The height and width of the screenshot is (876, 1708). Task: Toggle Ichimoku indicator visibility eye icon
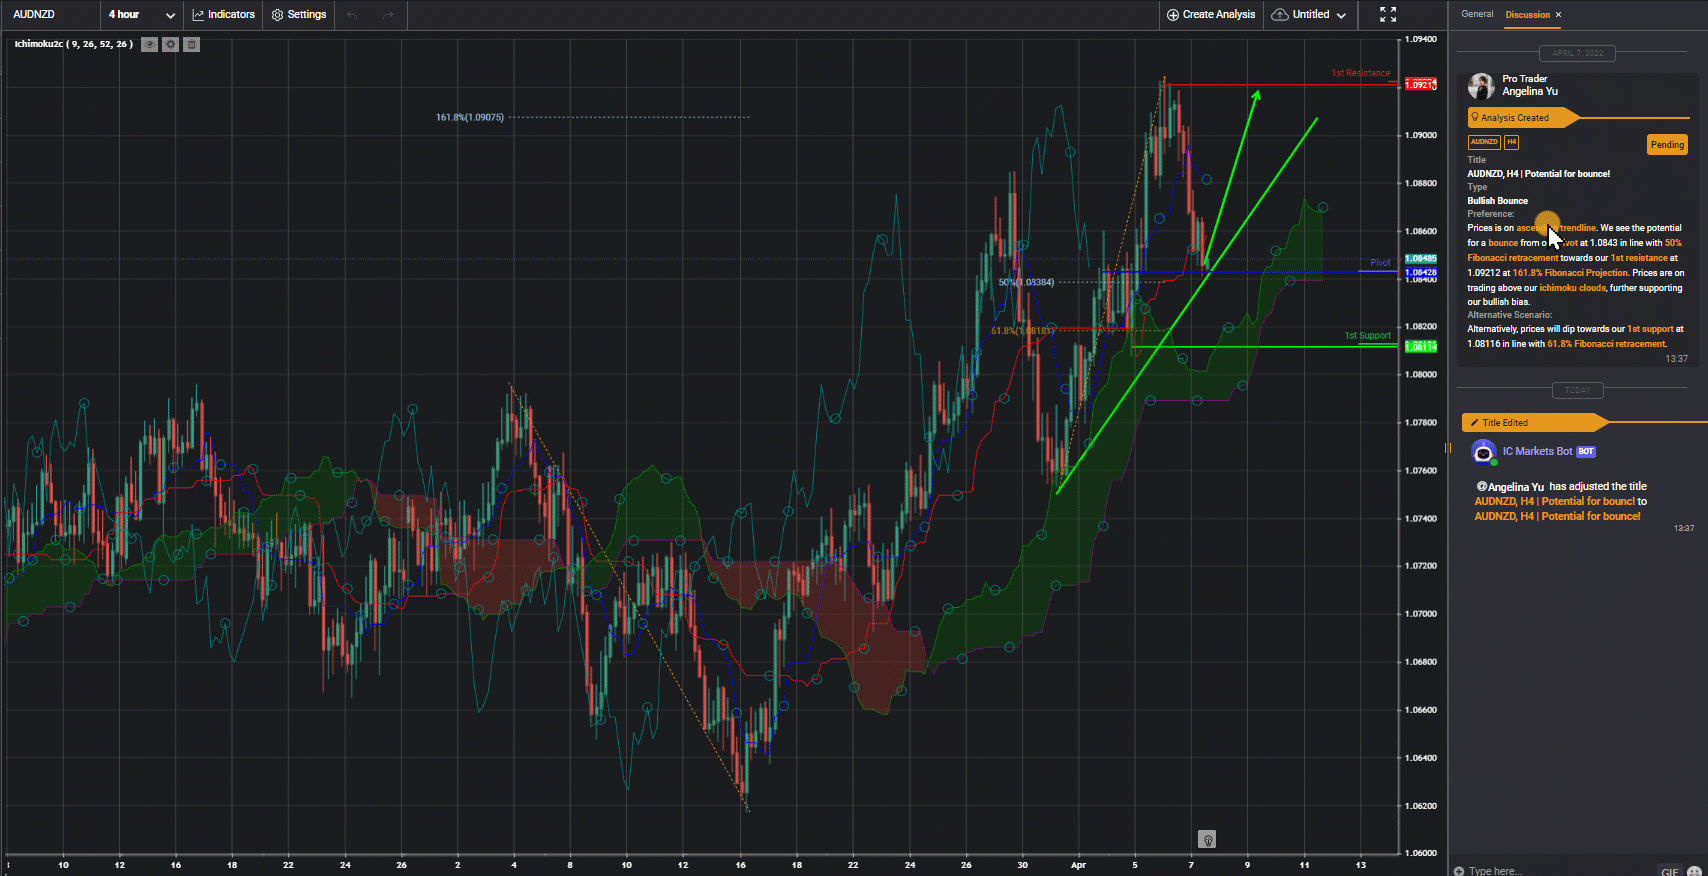149,44
